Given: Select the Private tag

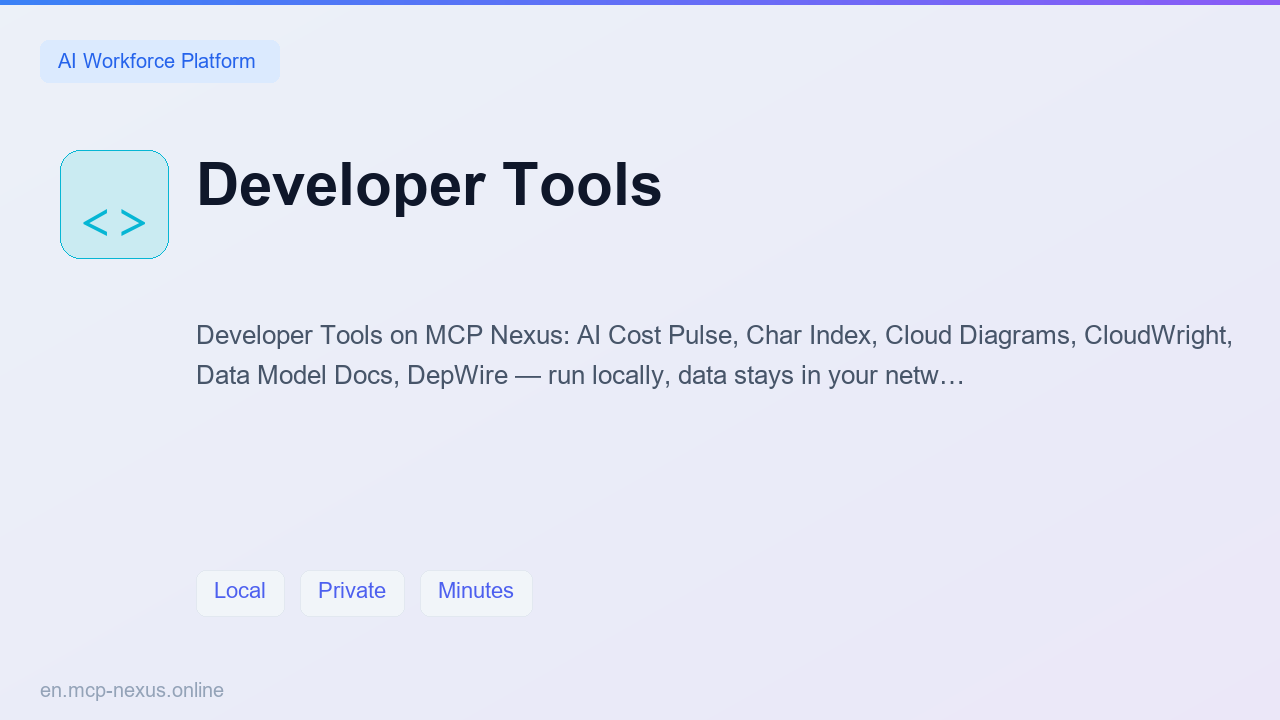Looking at the screenshot, I should 352,593.
